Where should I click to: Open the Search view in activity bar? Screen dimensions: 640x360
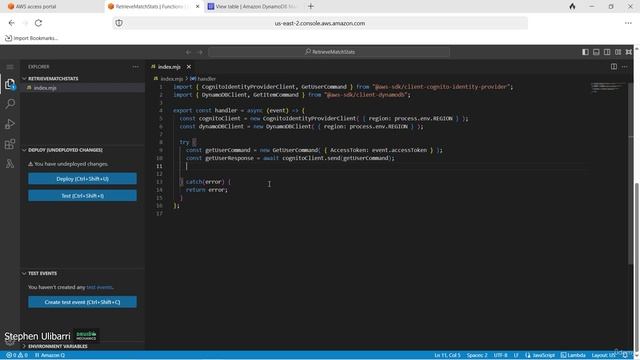click(10, 104)
